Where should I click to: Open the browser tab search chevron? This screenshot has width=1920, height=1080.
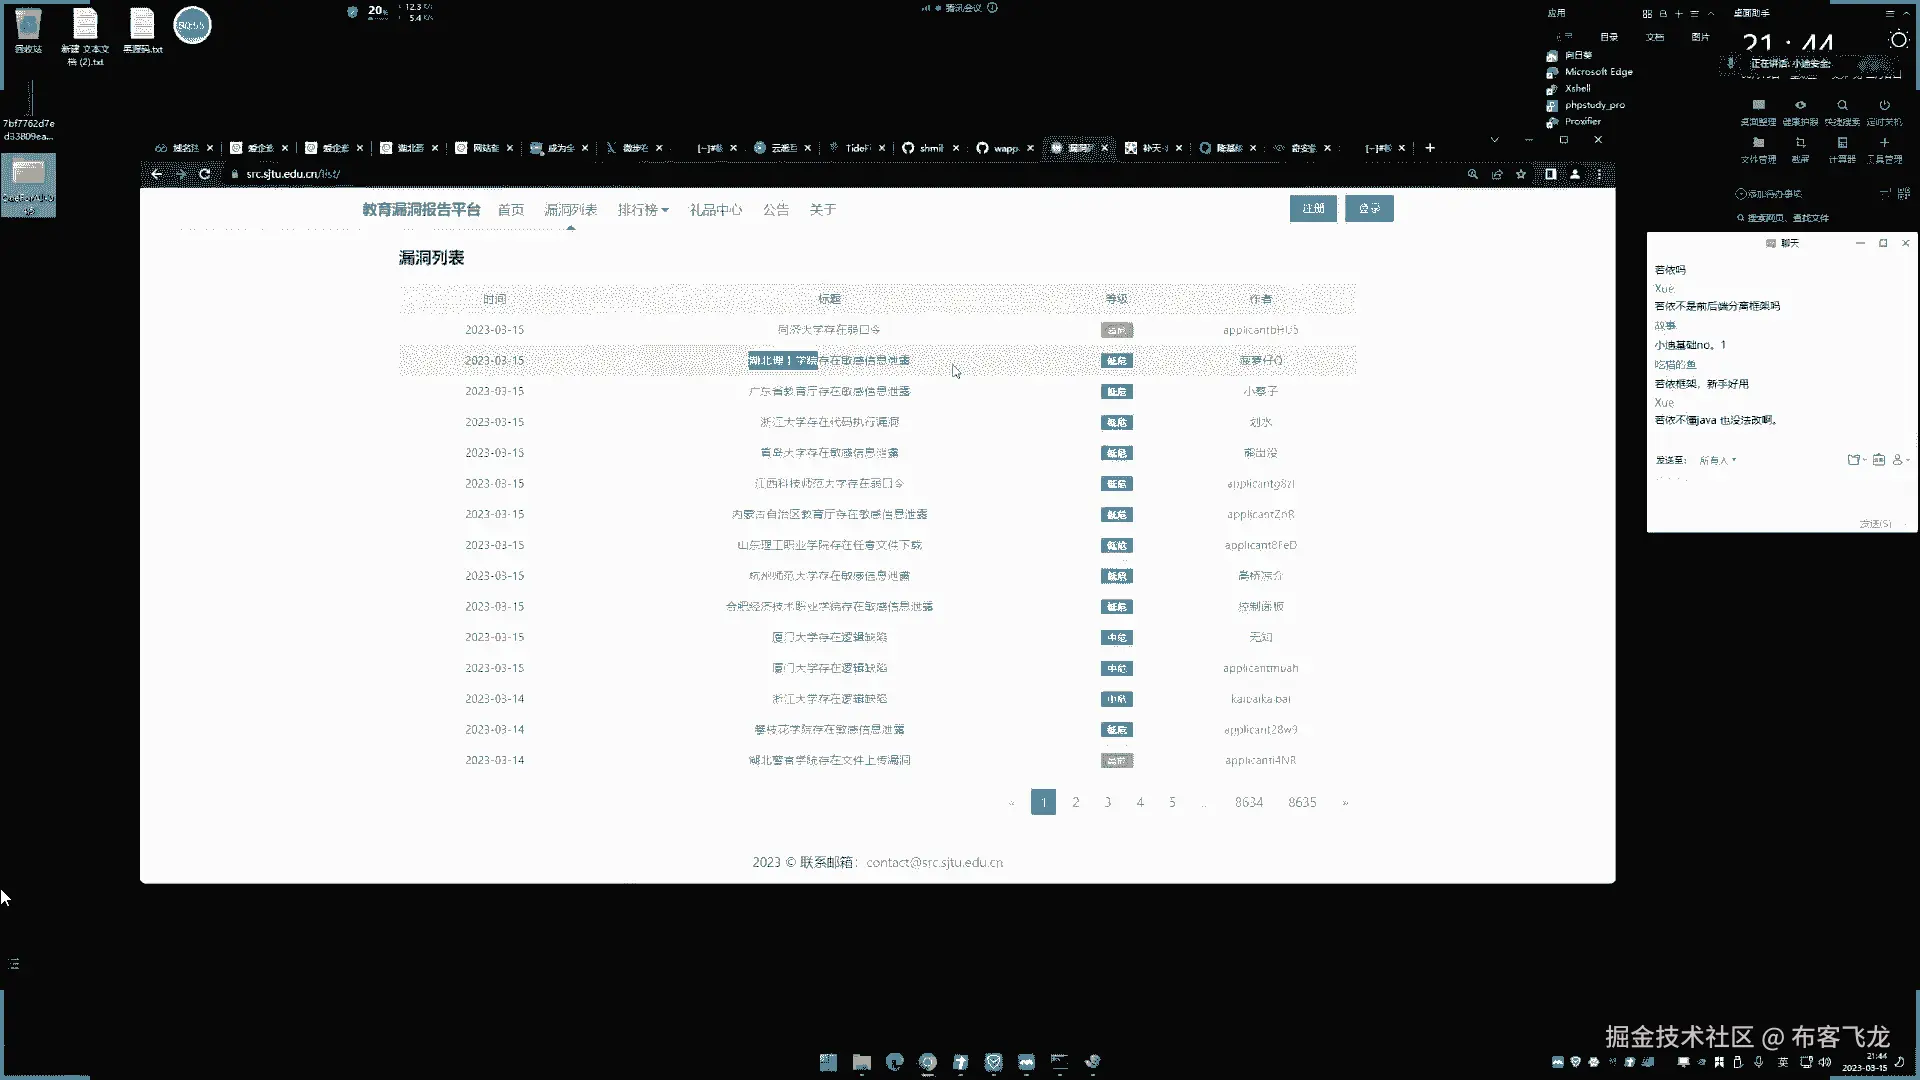(x=1494, y=140)
